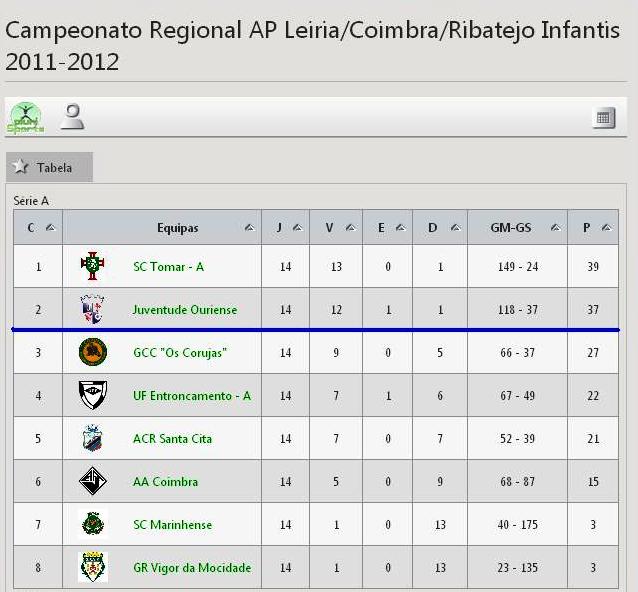Click the Juventude Ouriense club crest
638x592 pixels.
pos(93,309)
